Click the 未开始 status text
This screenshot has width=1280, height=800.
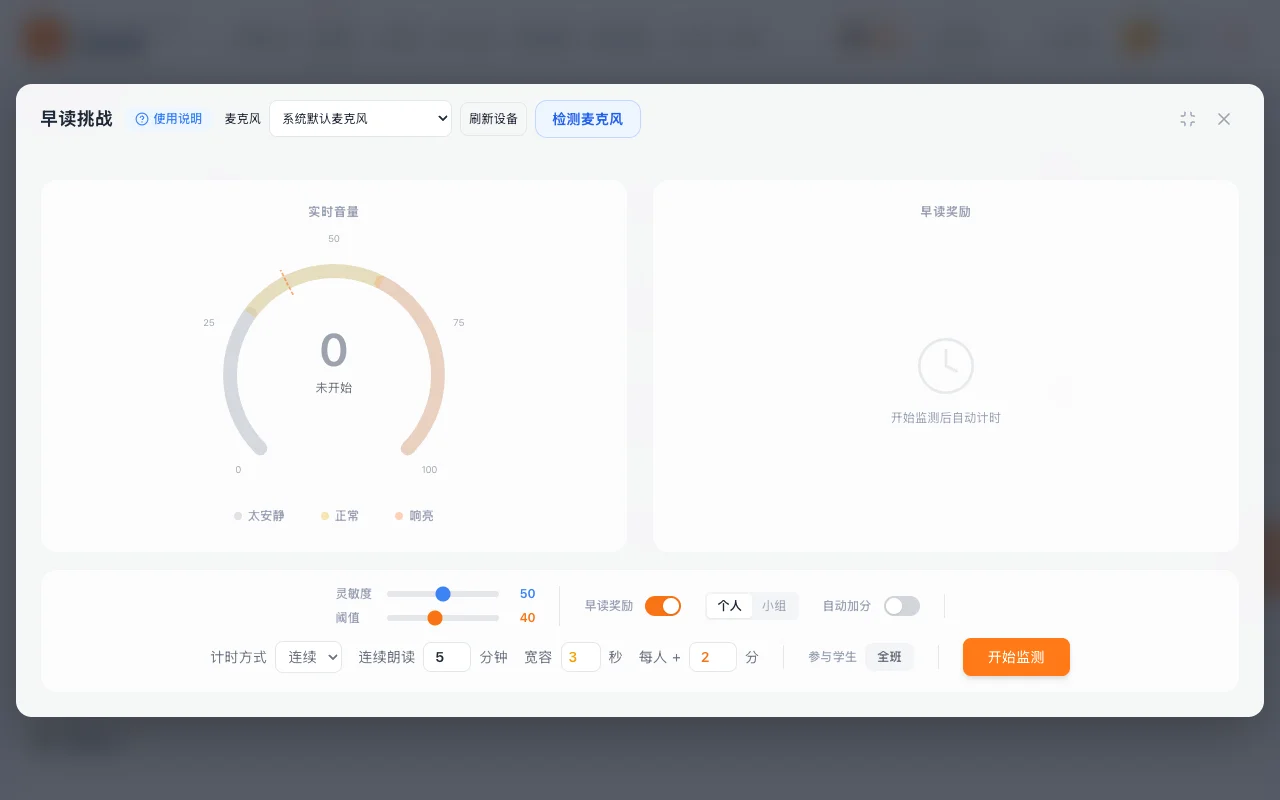334,388
